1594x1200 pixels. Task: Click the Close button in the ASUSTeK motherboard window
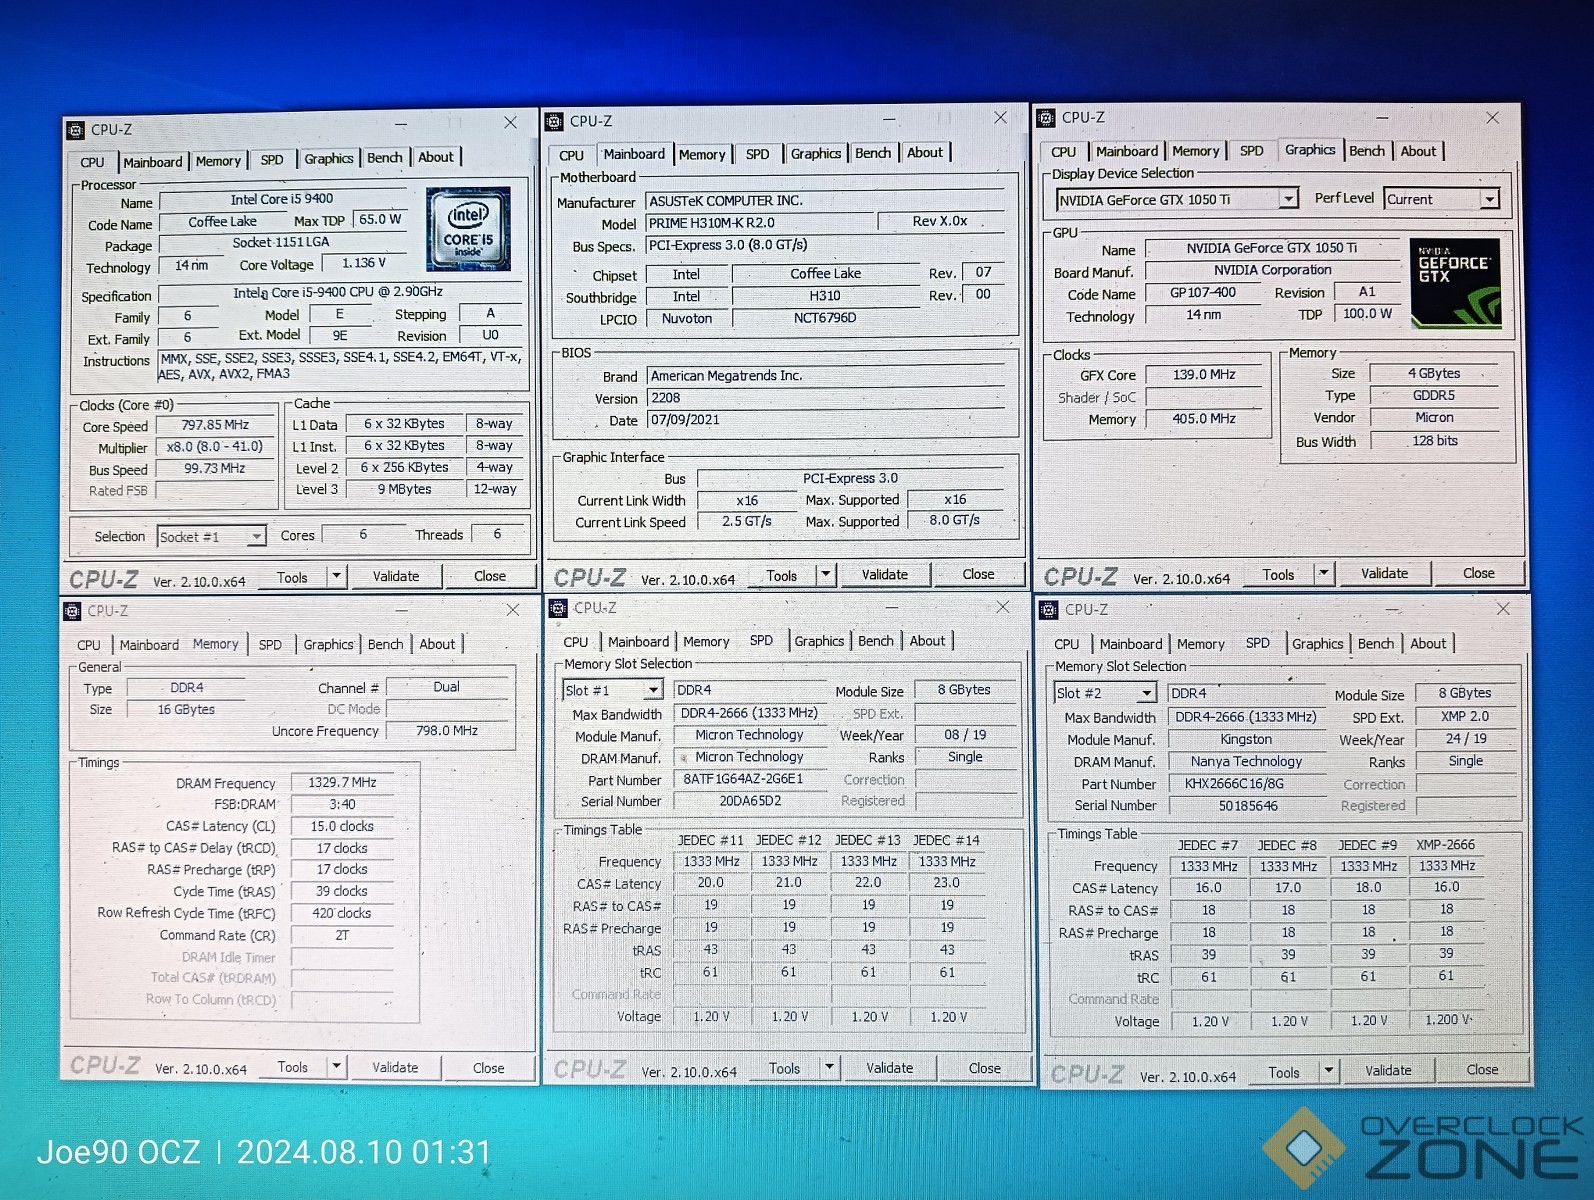click(978, 574)
